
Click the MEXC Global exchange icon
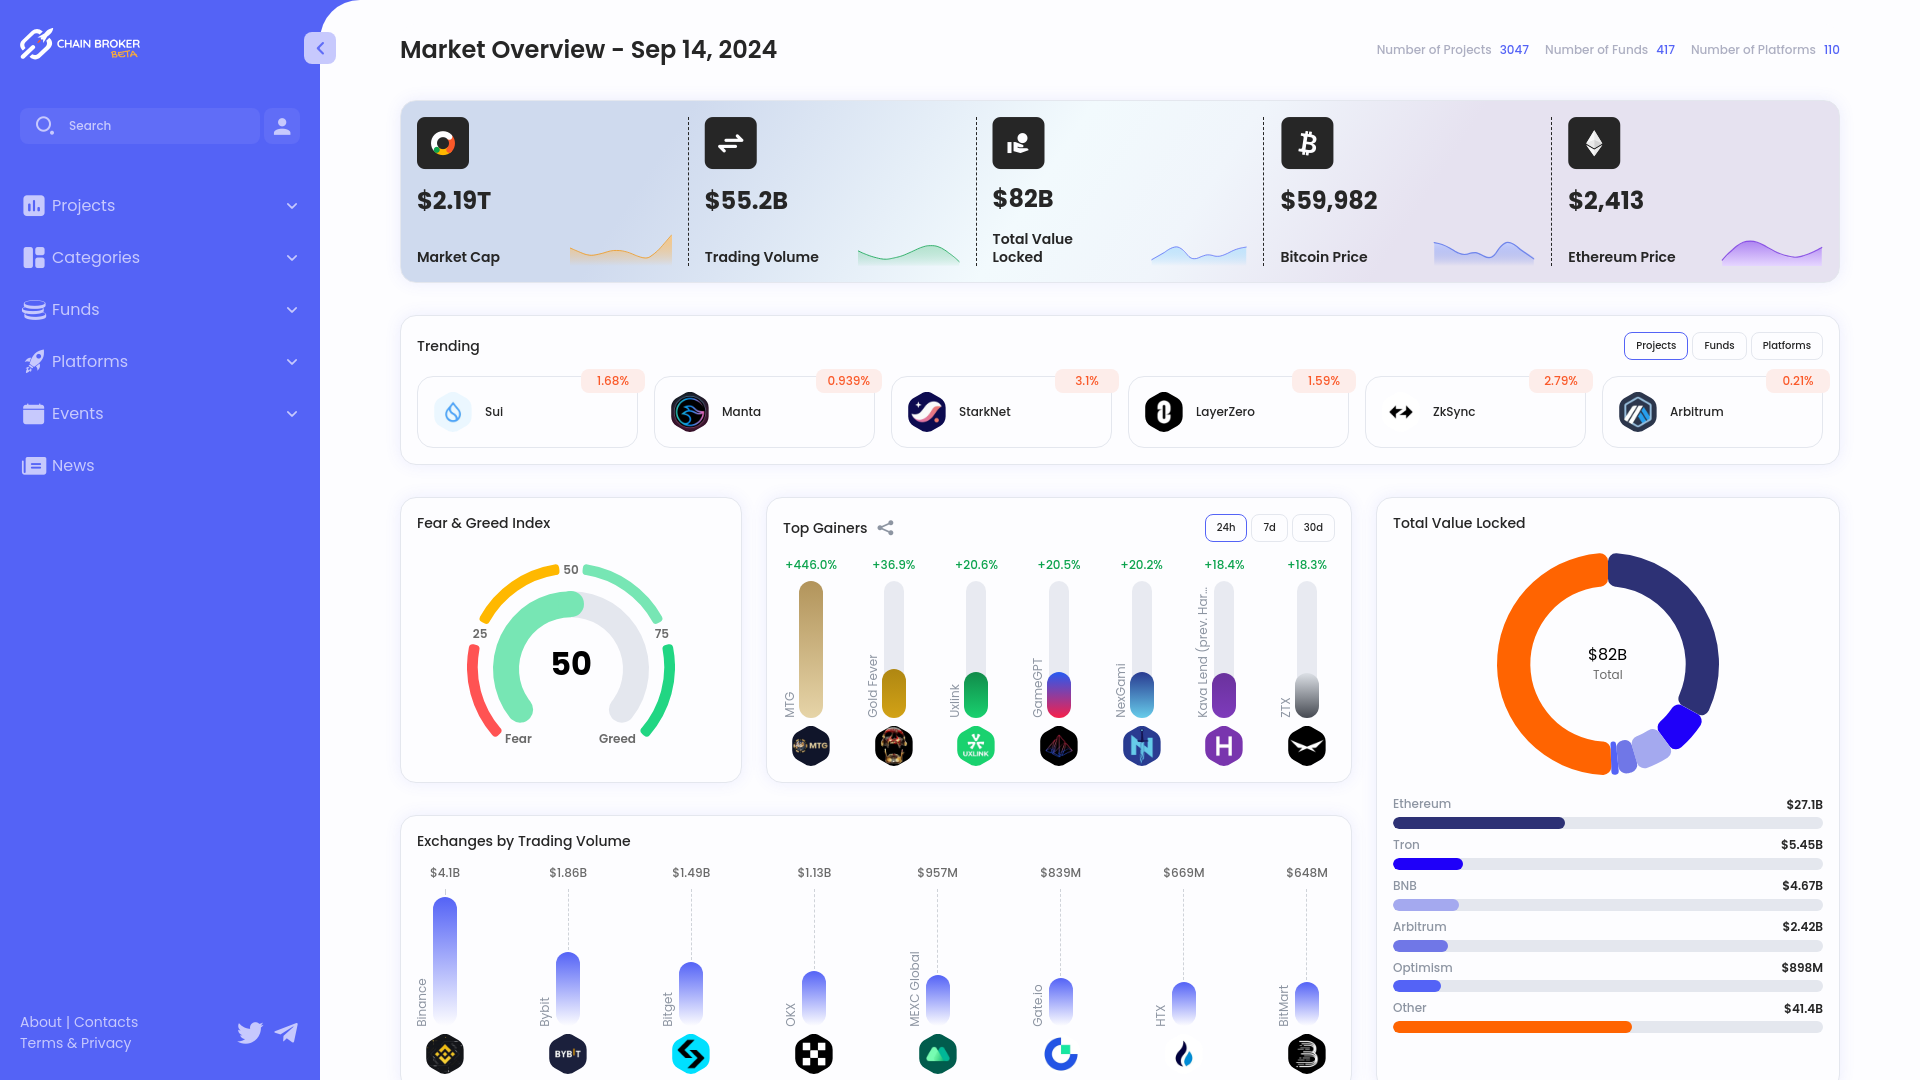pos(938,1054)
